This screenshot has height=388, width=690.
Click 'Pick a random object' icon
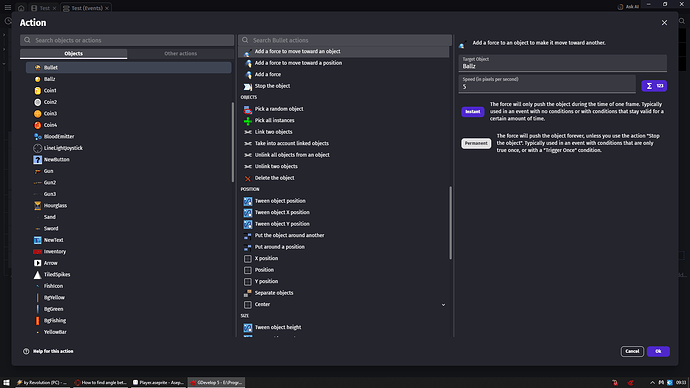[248, 109]
